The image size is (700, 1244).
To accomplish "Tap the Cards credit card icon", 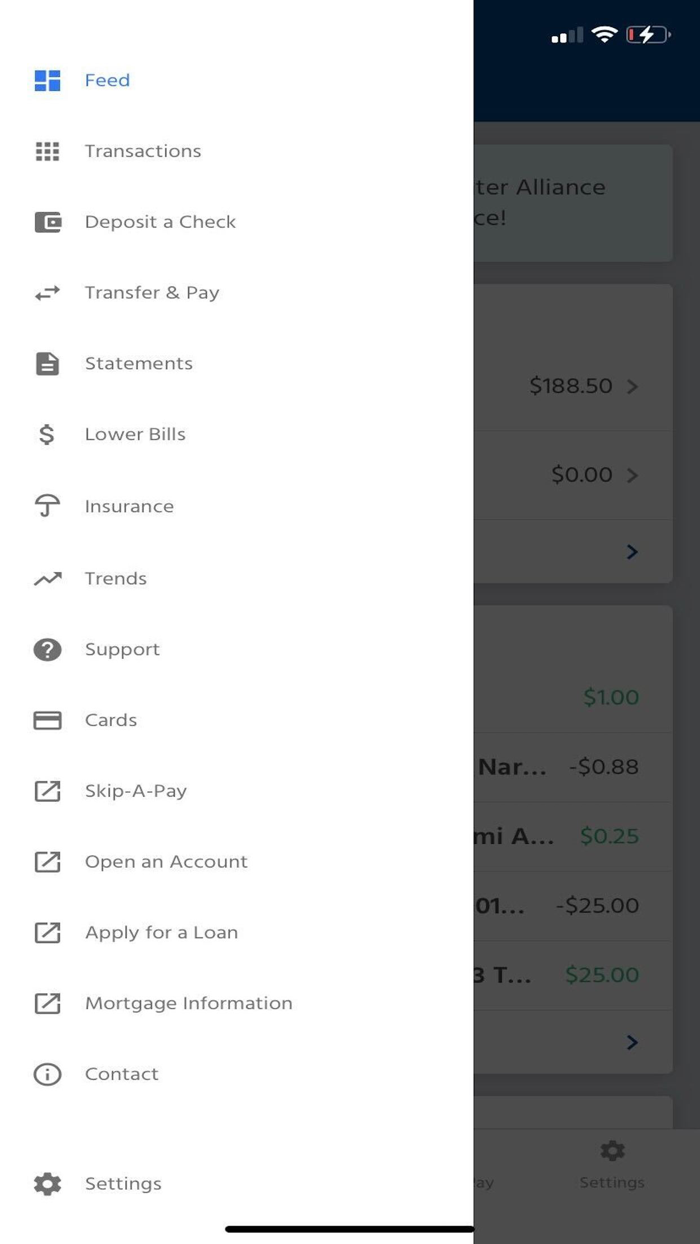I will pyautogui.click(x=47, y=720).
